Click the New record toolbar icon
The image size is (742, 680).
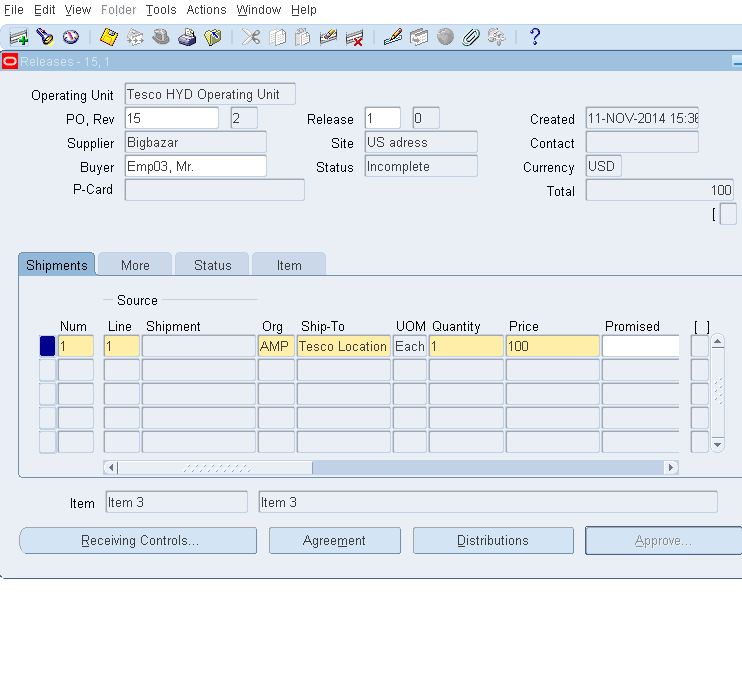(x=18, y=37)
